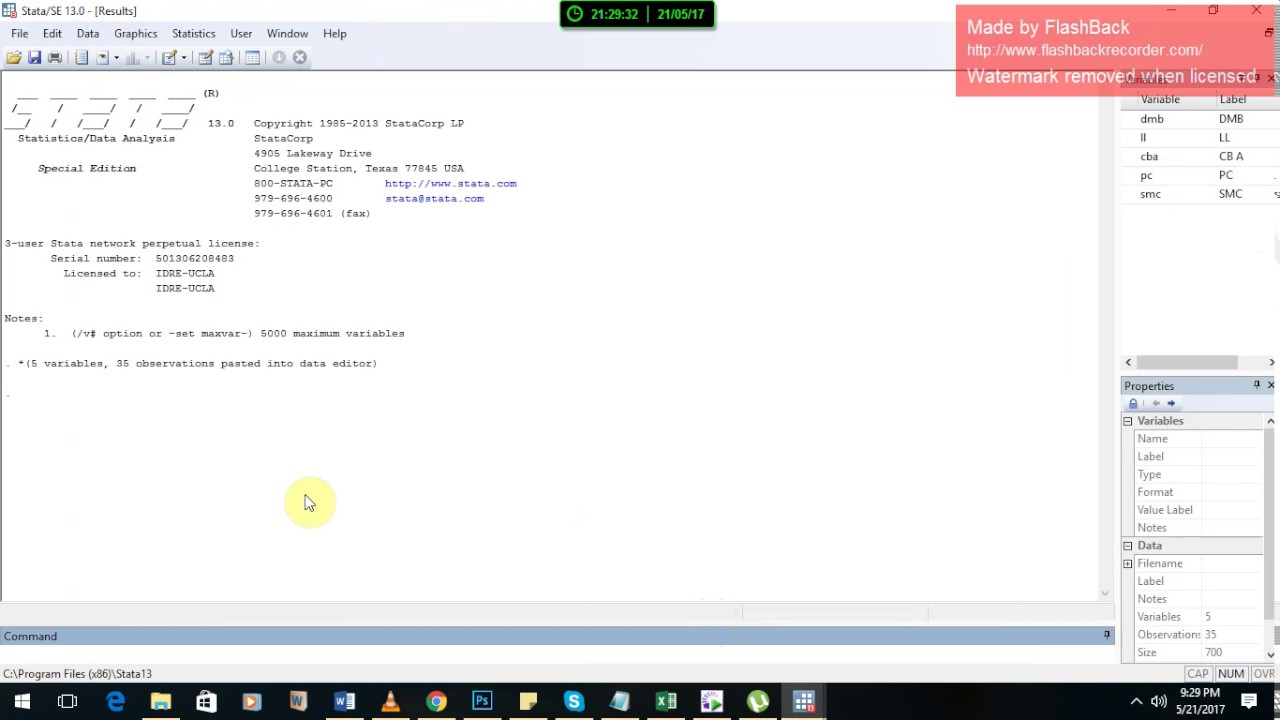Open Task View on the taskbar
Image resolution: width=1280 pixels, height=720 pixels.
68,701
